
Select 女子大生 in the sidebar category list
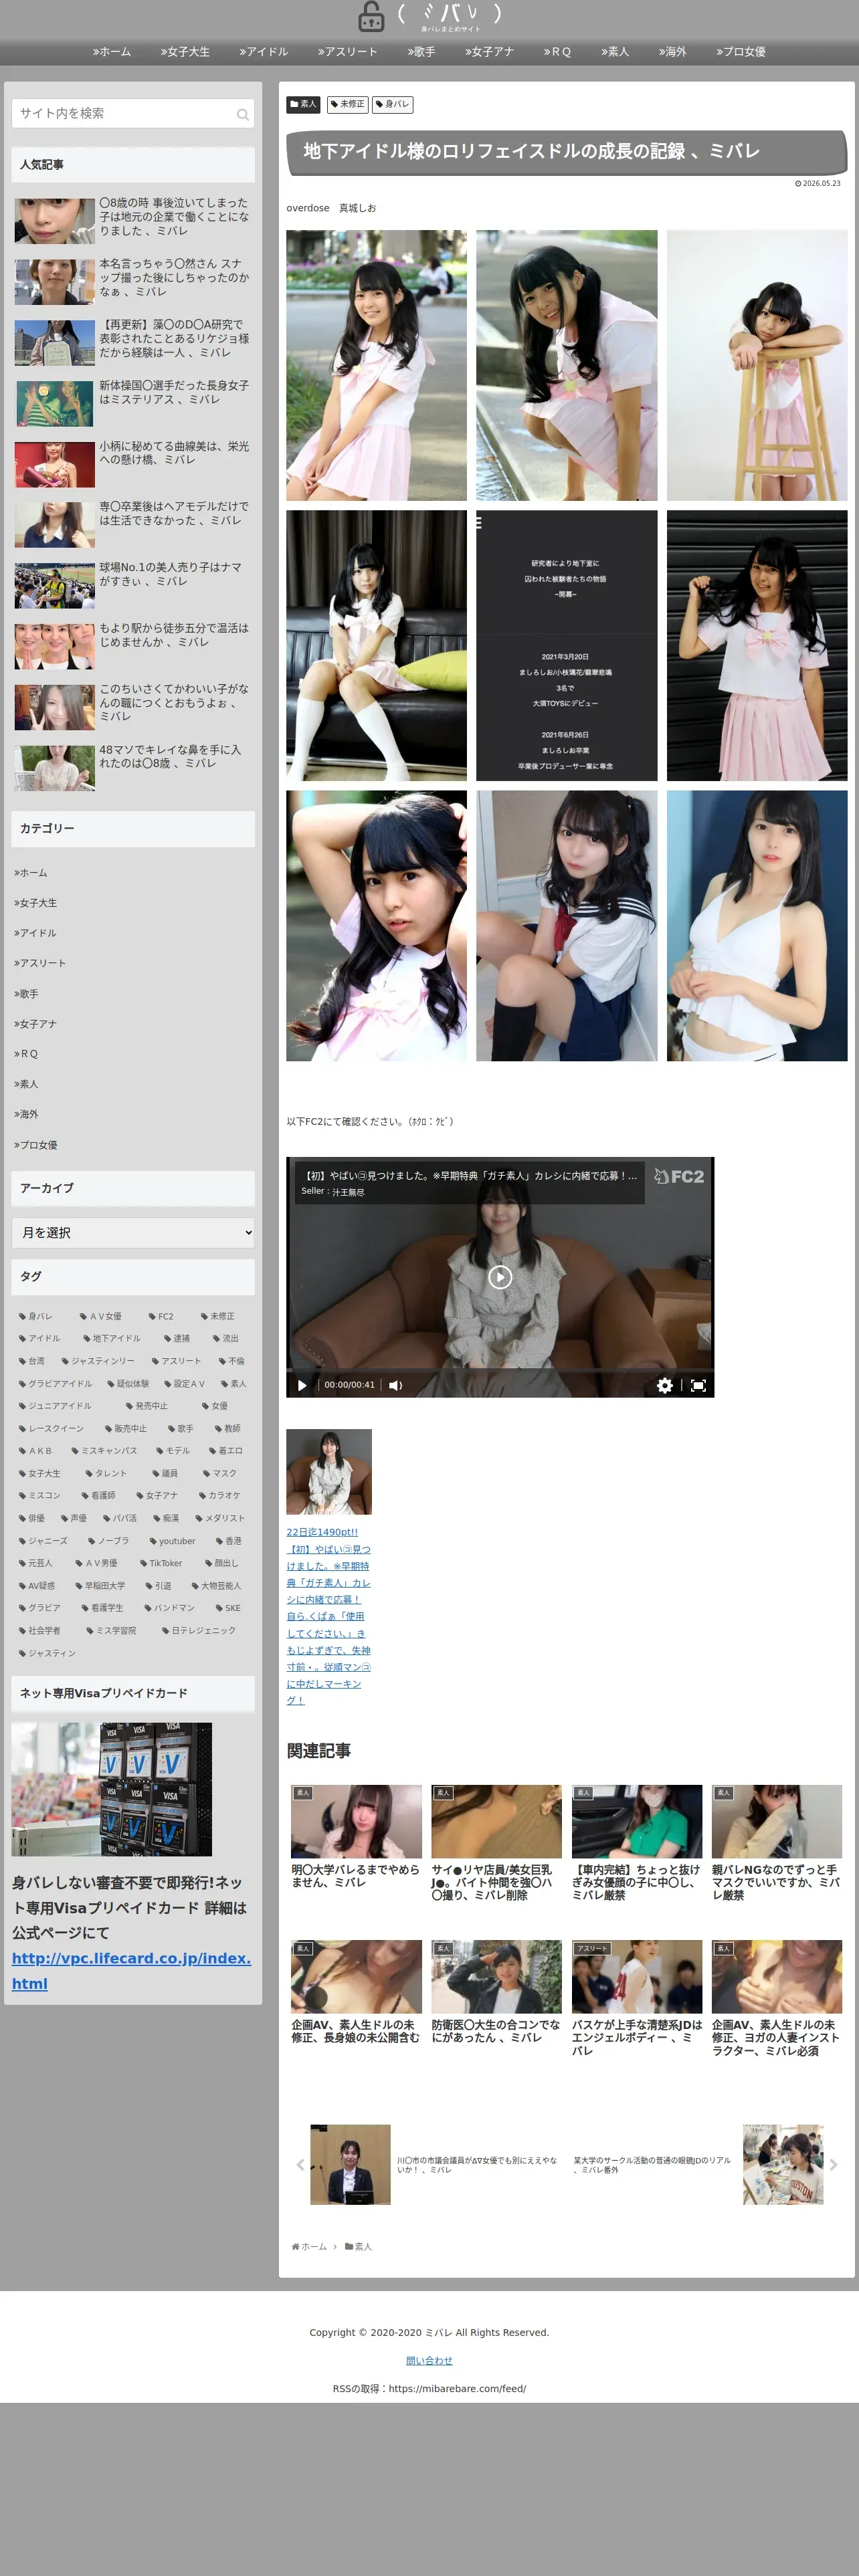click(x=36, y=903)
